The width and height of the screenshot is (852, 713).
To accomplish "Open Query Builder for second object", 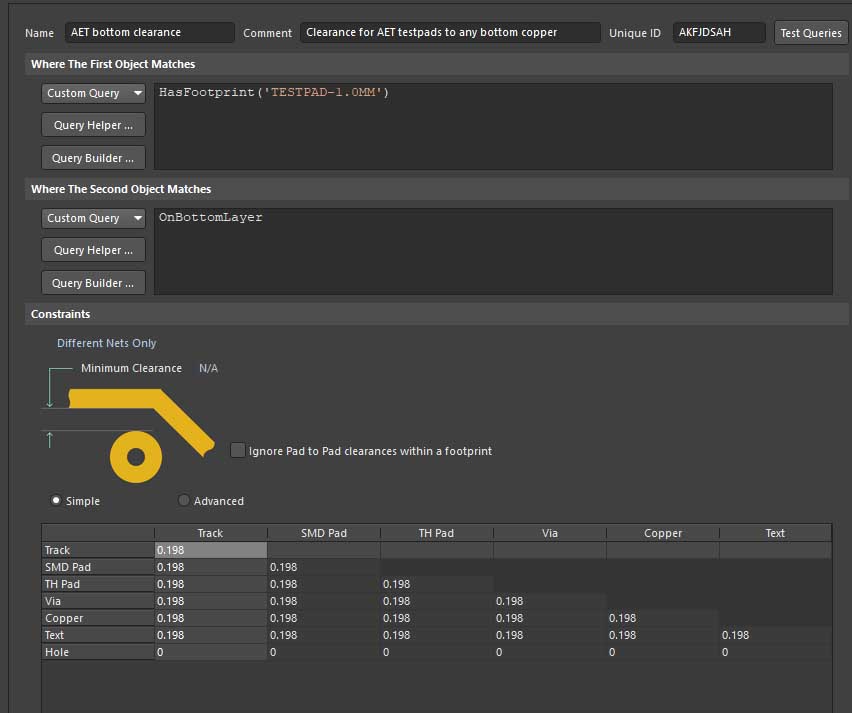I will point(94,283).
